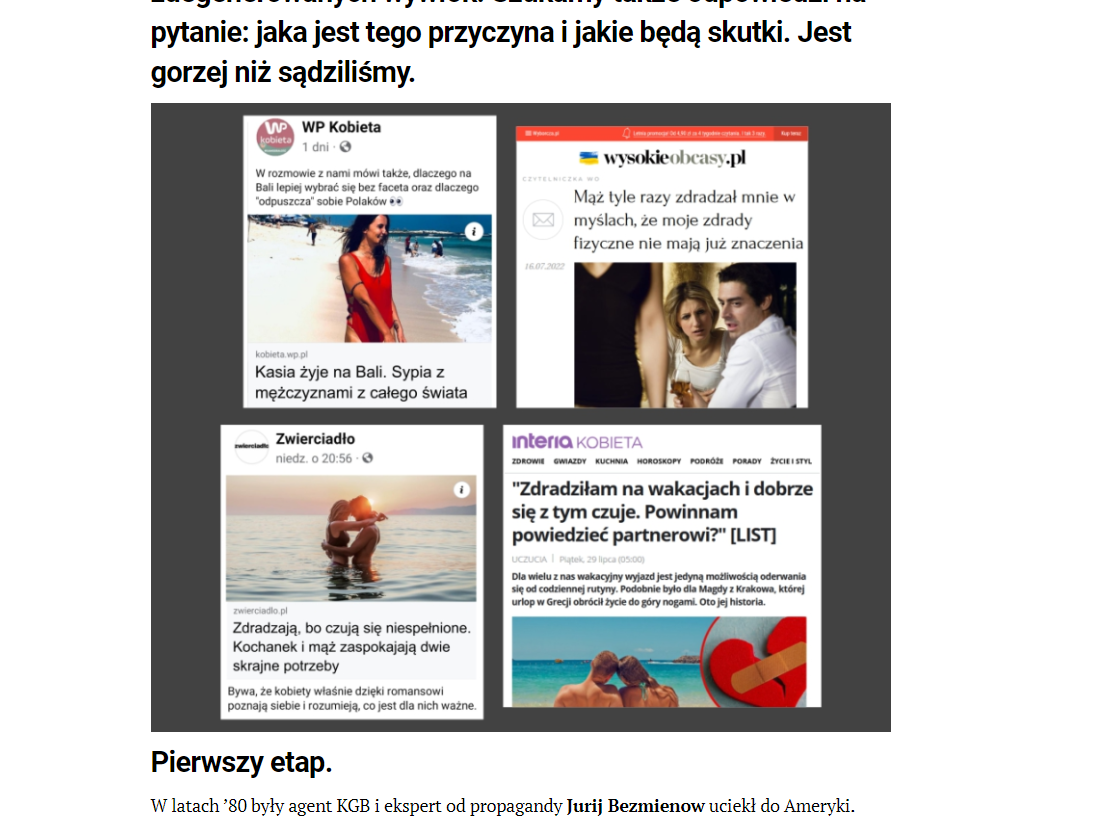Screen dimensions: 1120x822
Task: Click the kobieta.wp.pl source link
Action: tap(281, 354)
